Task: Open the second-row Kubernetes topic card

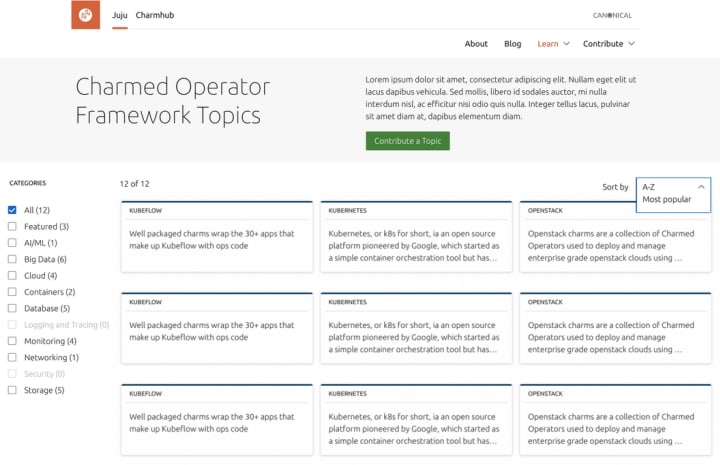Action: (416, 328)
